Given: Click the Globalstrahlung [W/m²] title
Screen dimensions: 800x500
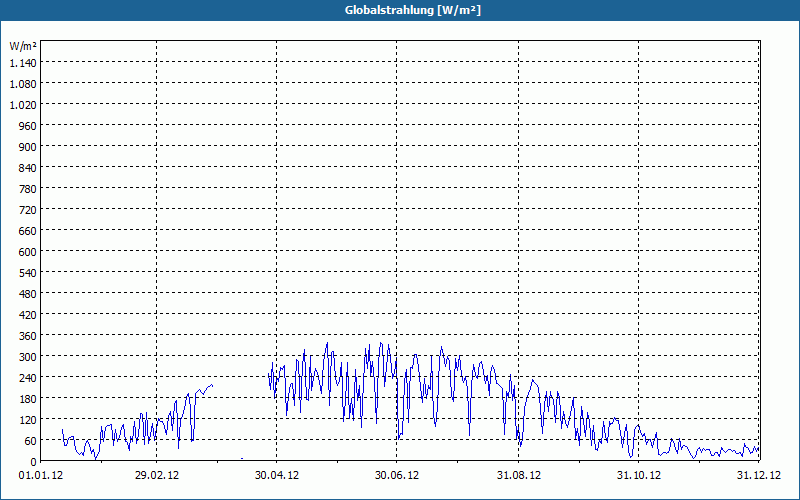Looking at the screenshot, I should tap(413, 10).
